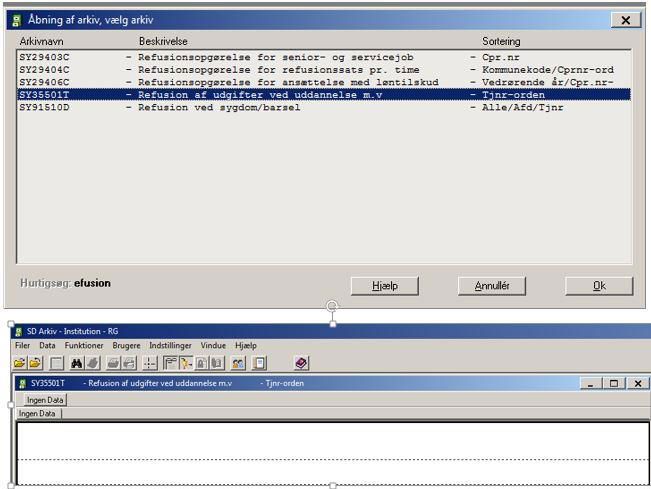
Task: Click 'Refusion ved sygdom/barsel' description
Action: pos(219,108)
